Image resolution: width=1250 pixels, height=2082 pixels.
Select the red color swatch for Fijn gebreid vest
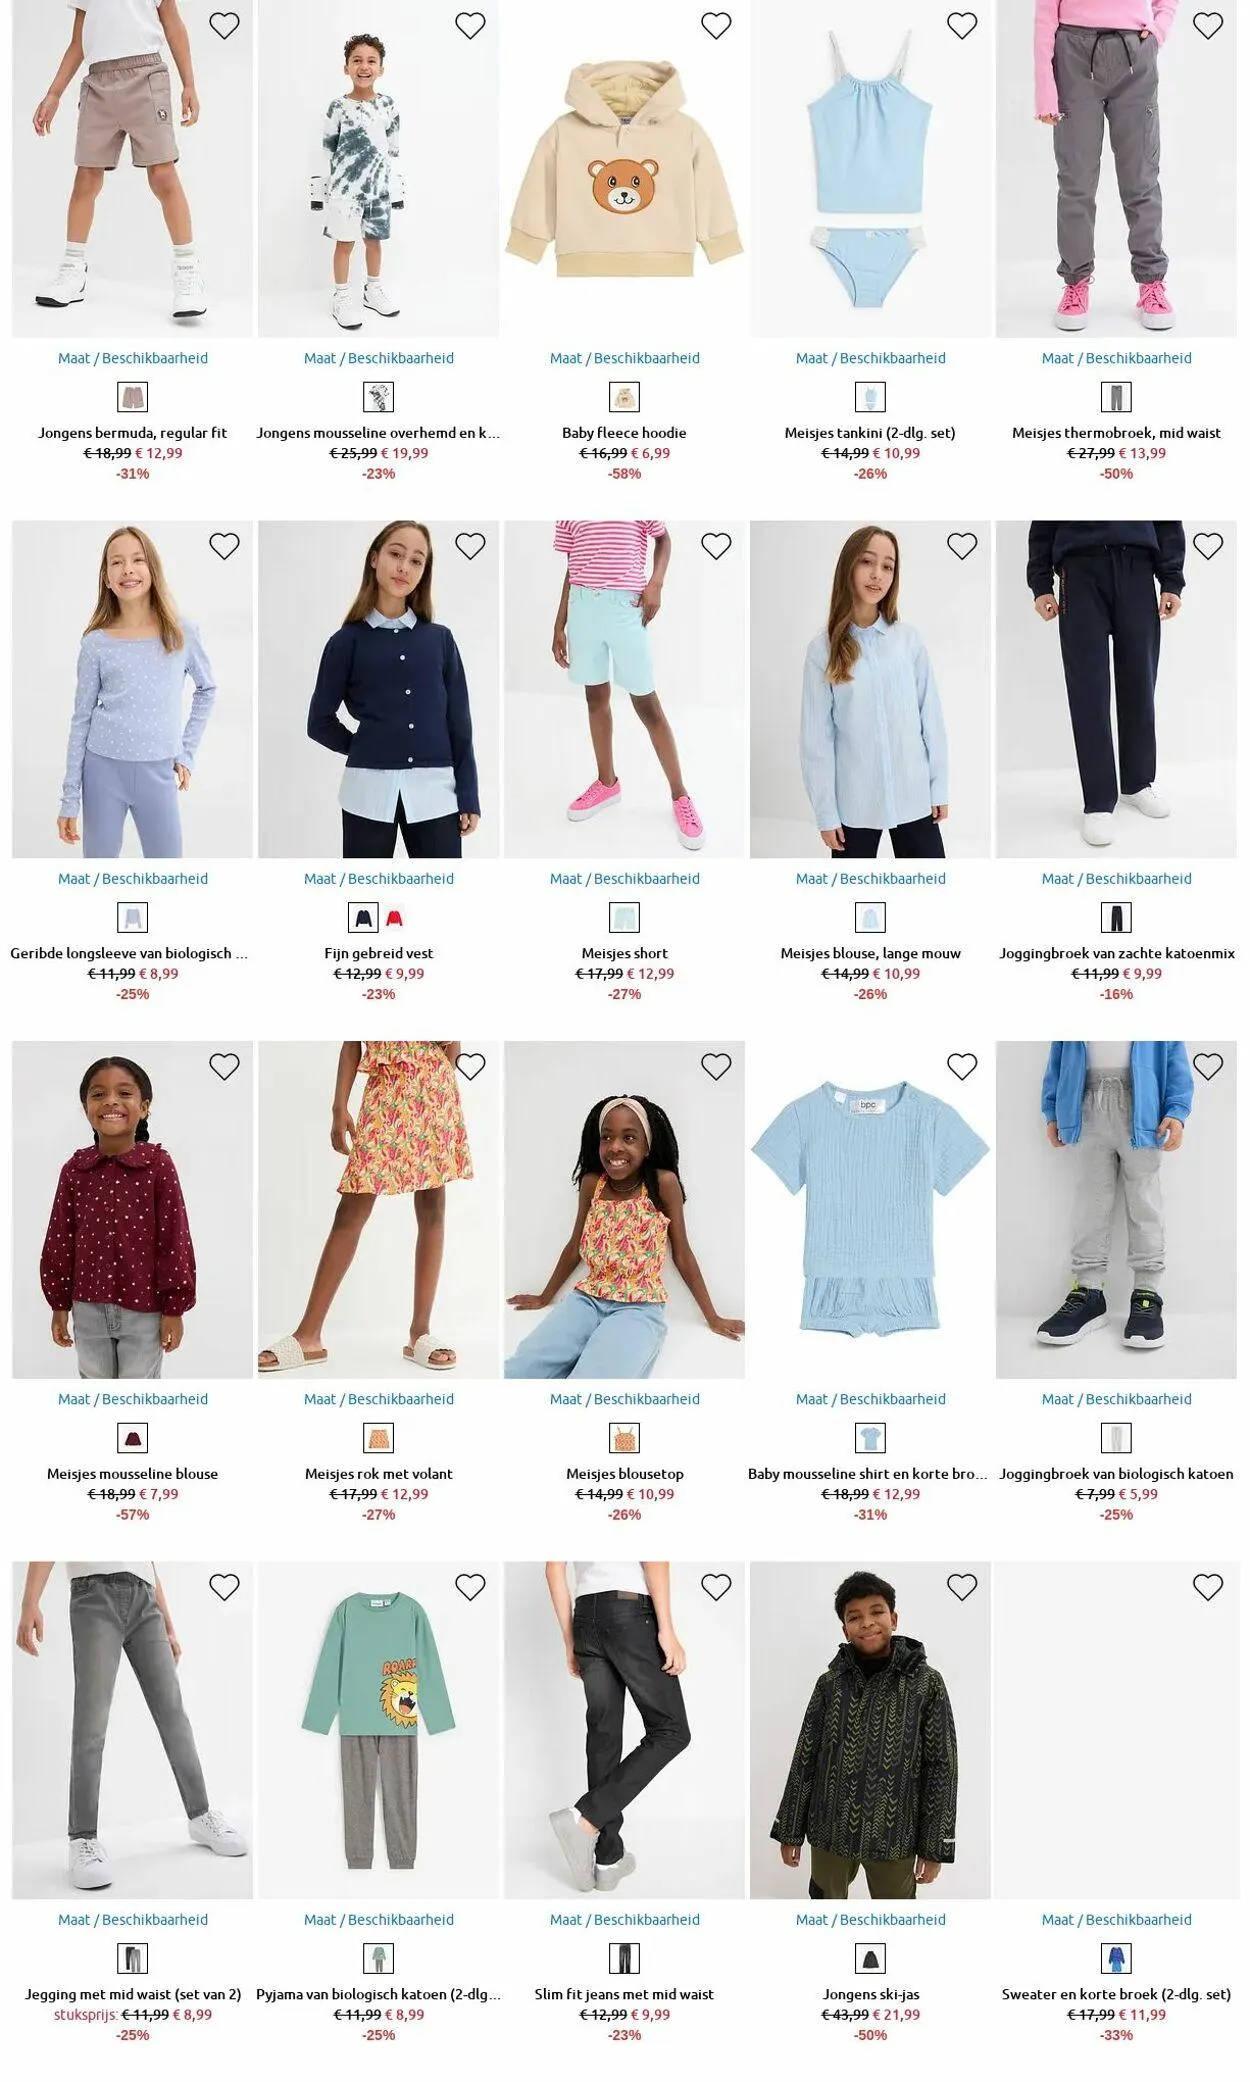394,918
